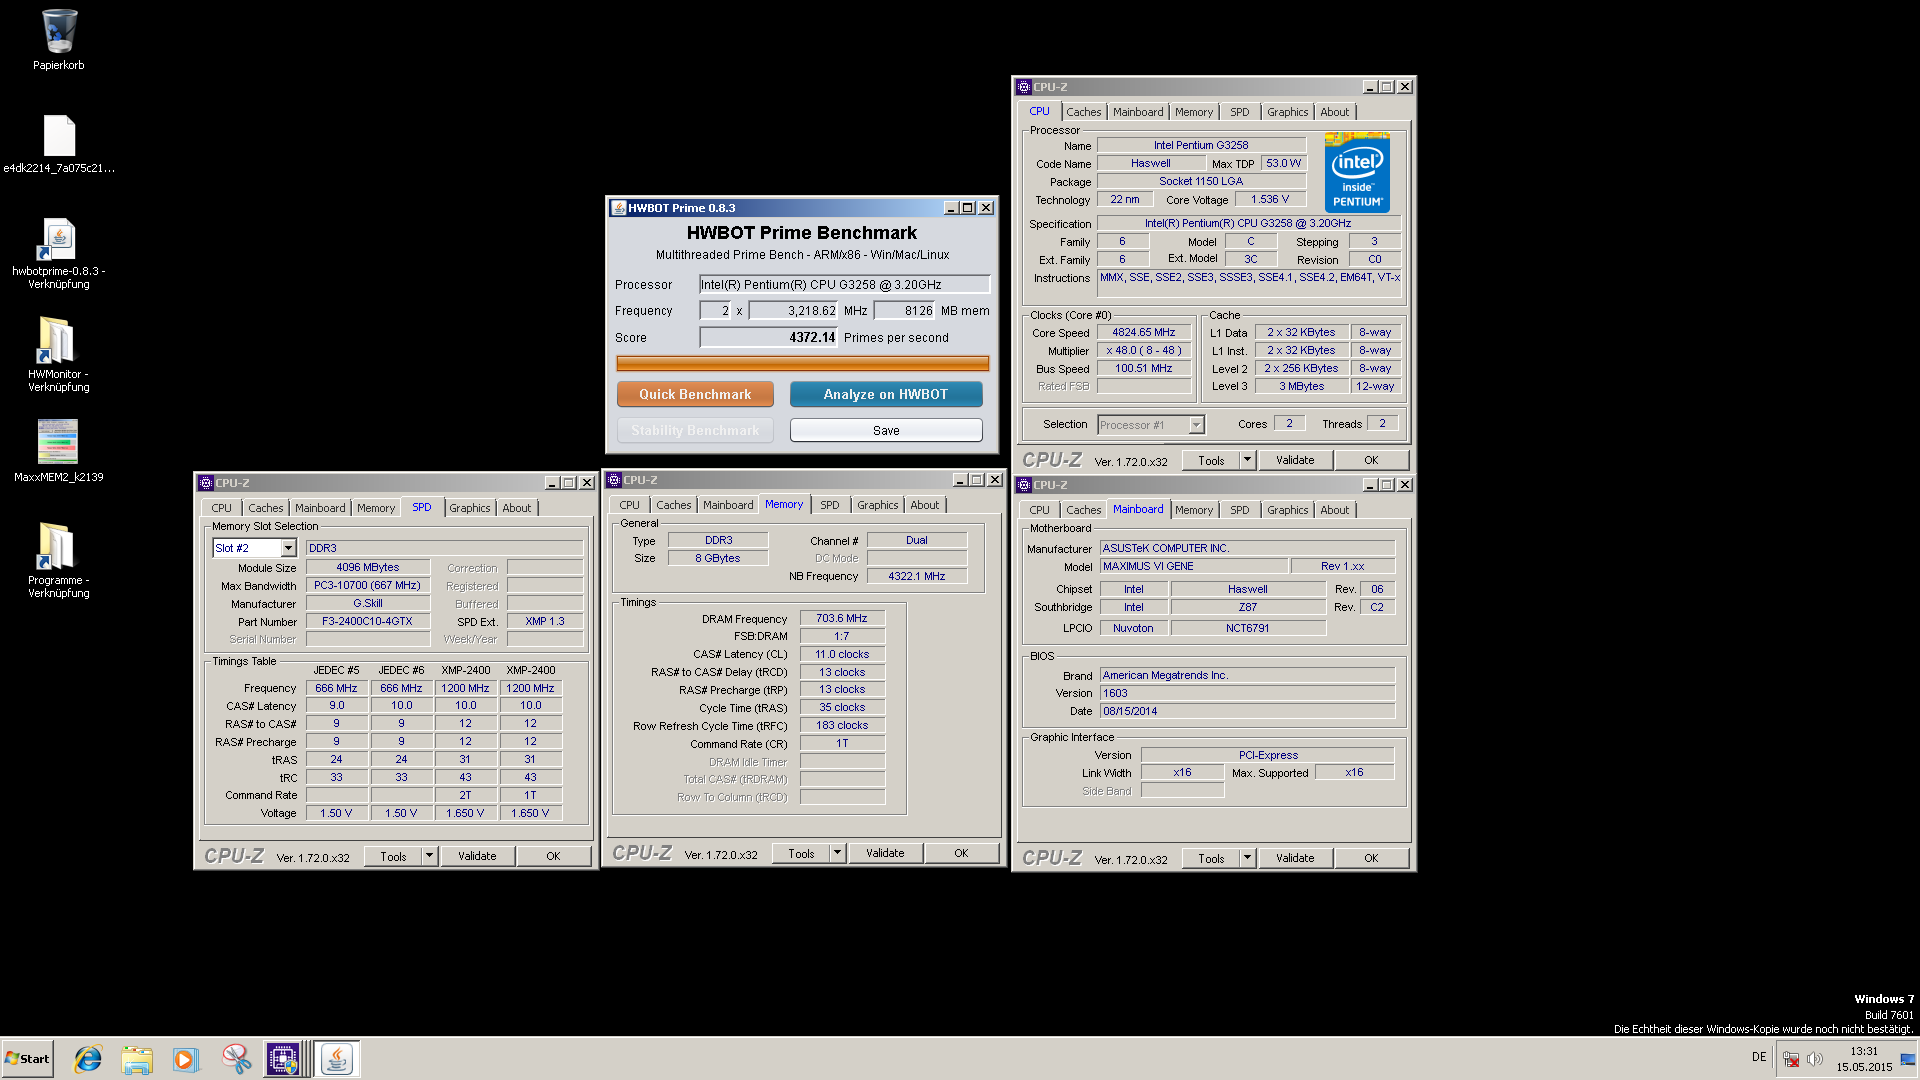Click the network status tray icon
This screenshot has height=1080, width=1920.
click(1791, 1059)
